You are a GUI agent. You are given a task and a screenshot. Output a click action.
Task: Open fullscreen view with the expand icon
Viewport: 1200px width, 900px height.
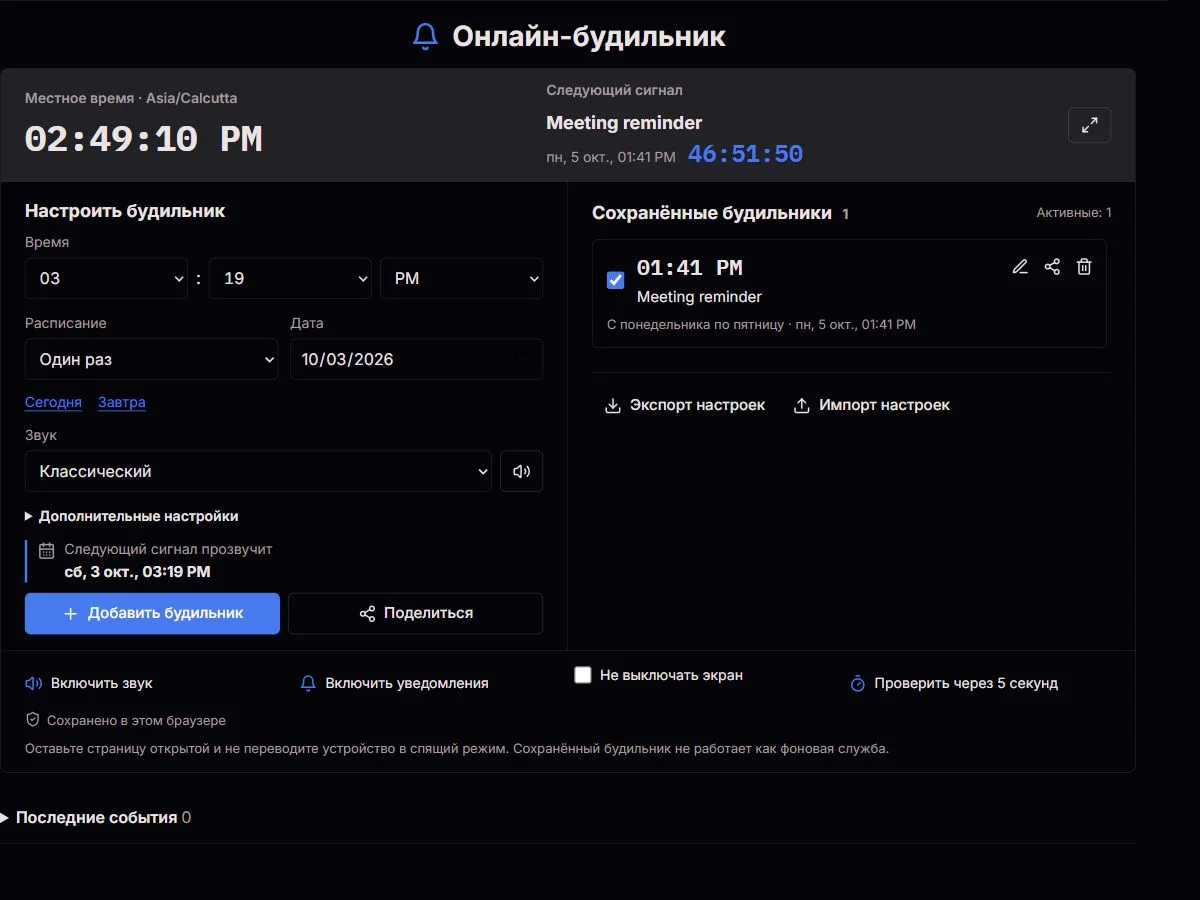[x=1089, y=125]
